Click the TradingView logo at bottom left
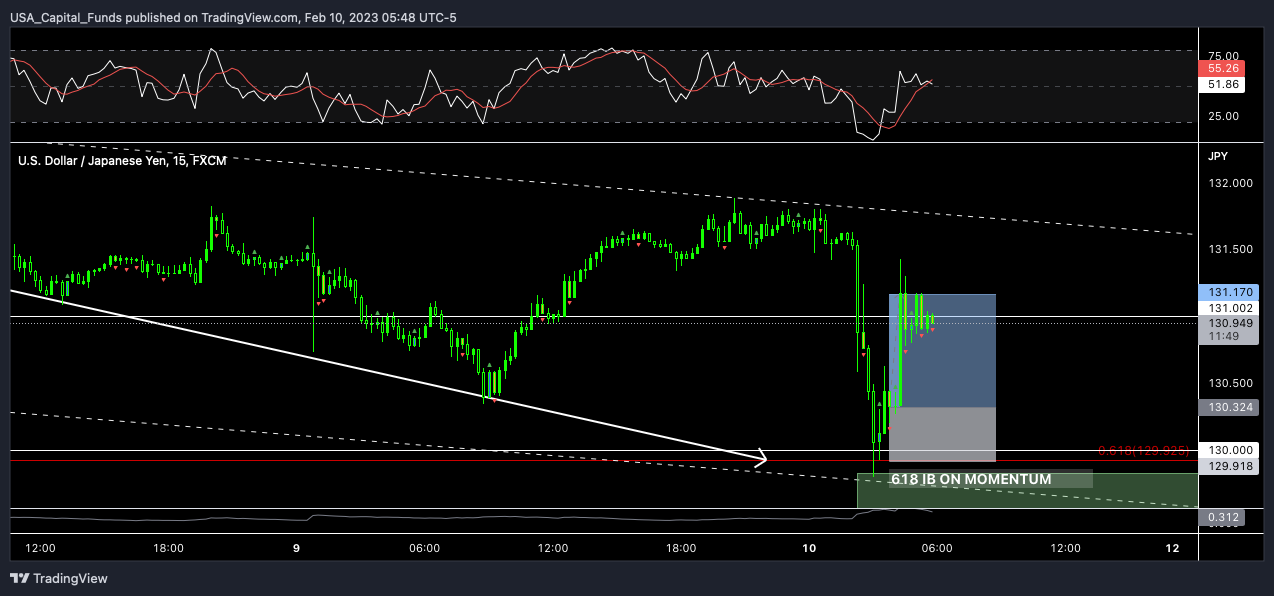 [x=59, y=578]
